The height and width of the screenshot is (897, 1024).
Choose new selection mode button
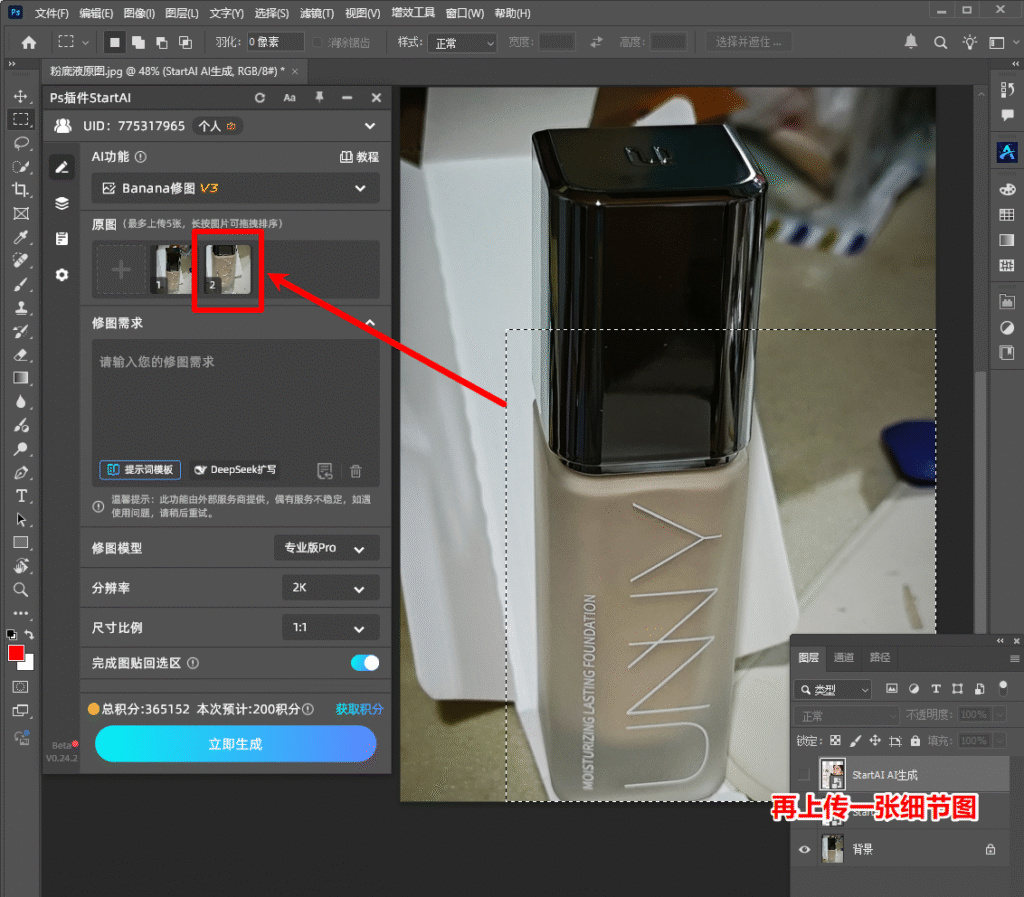pos(115,42)
